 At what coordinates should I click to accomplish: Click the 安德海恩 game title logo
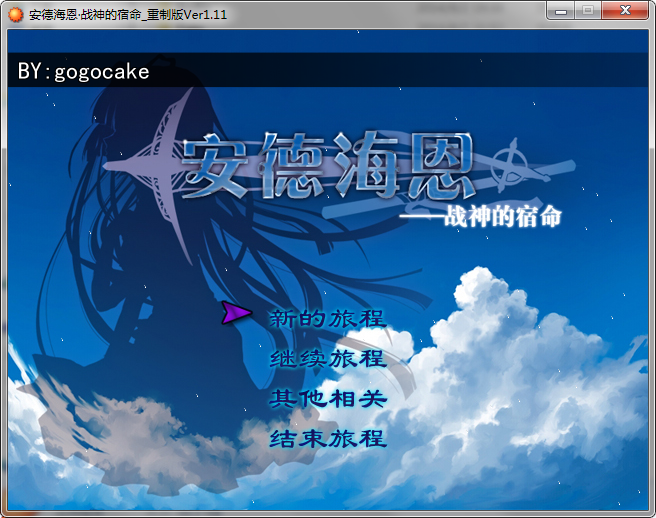pyautogui.click(x=327, y=166)
